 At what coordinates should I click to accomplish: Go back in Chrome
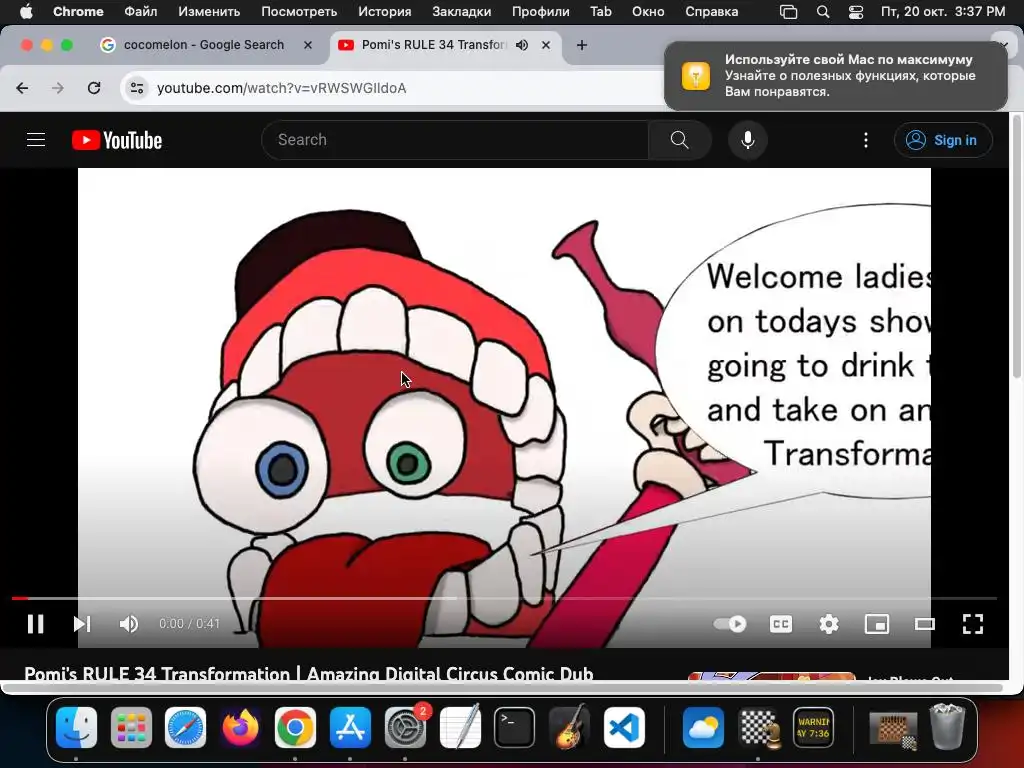22,88
